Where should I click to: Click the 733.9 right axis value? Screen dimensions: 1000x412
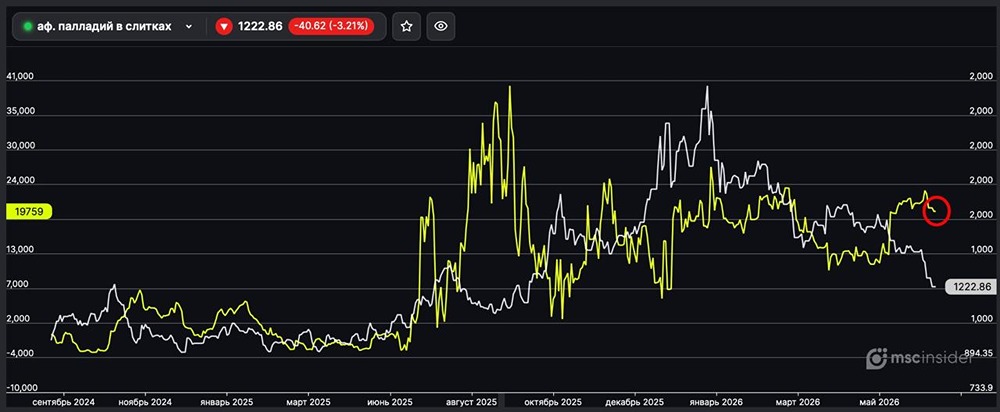(x=981, y=388)
